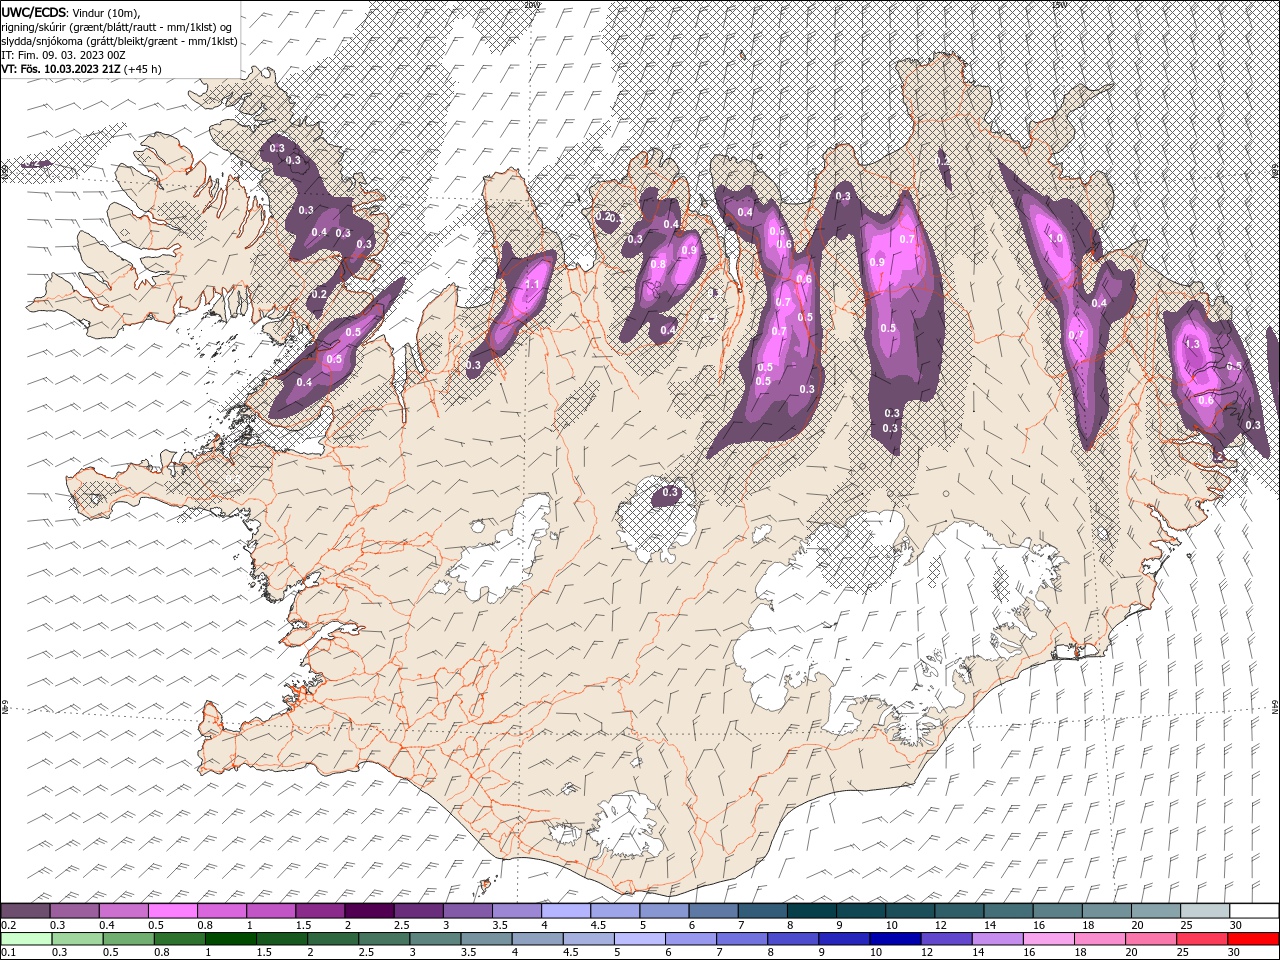Screen dimensions: 1280x960
Task: Pick the mauve 0.3 swatch in upper legend row
Action: coord(75,911)
